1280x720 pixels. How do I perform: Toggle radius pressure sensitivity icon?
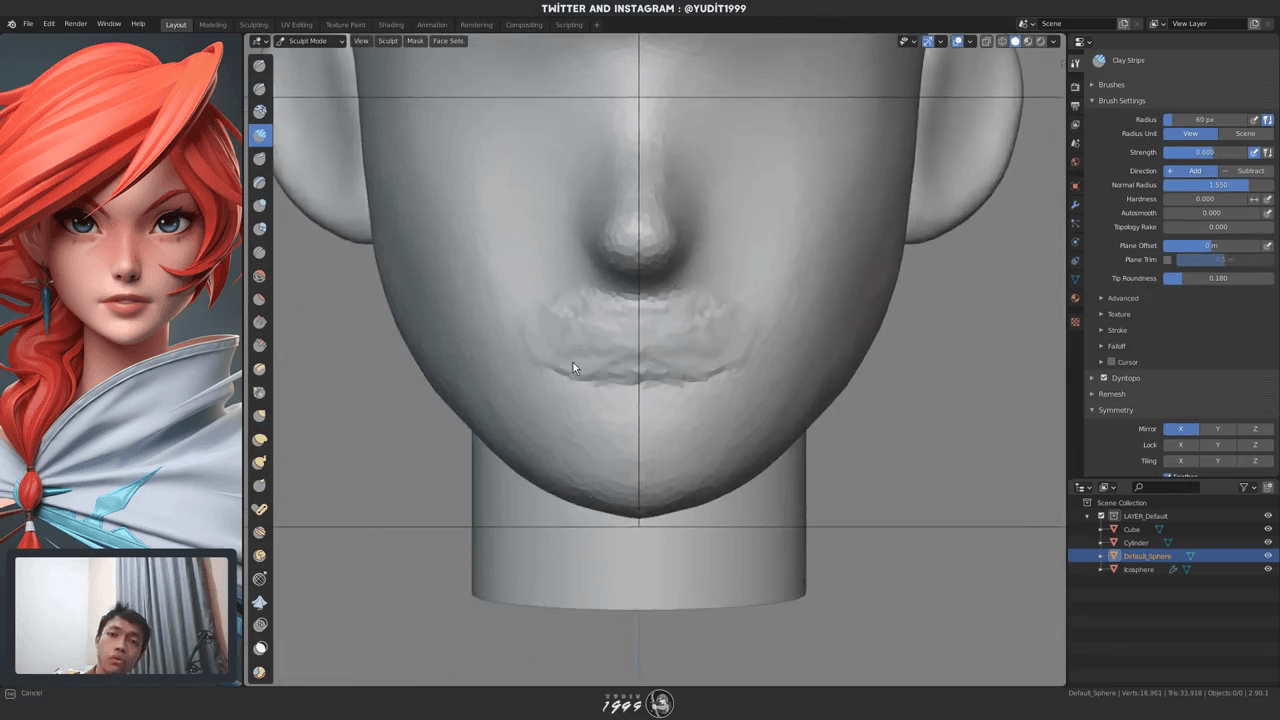pyautogui.click(x=1254, y=120)
